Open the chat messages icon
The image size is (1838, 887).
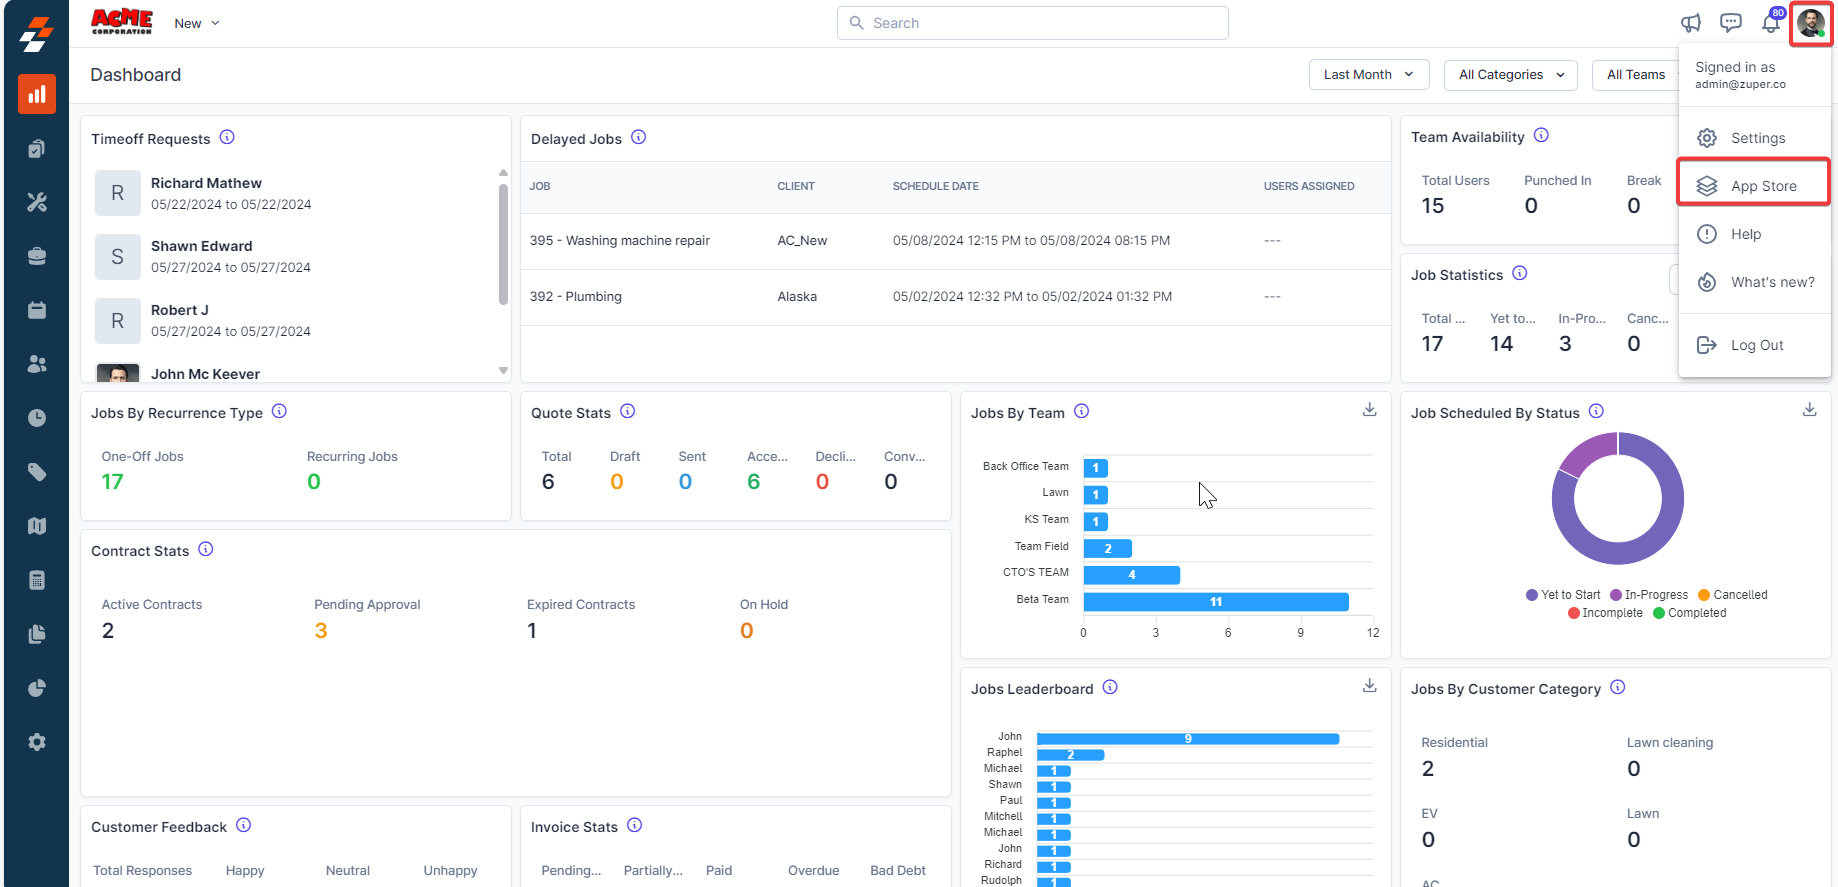click(1730, 23)
